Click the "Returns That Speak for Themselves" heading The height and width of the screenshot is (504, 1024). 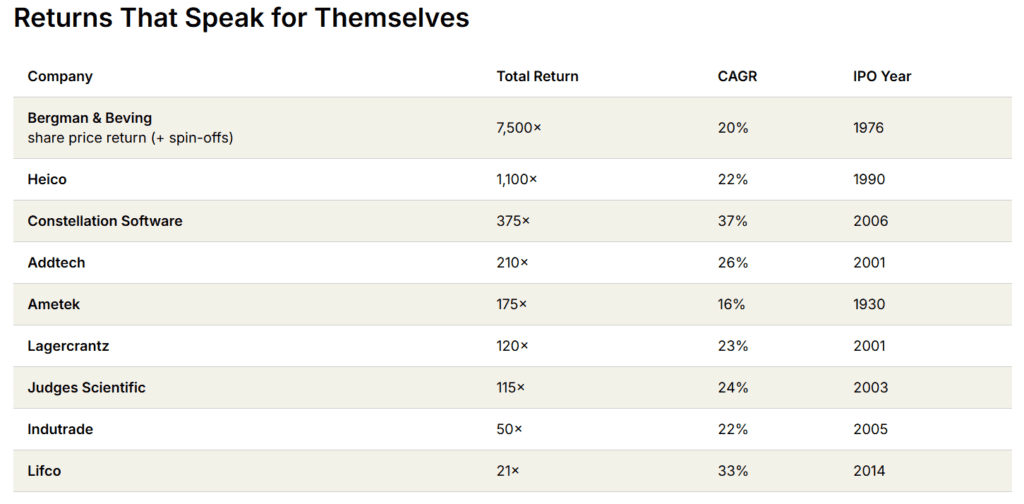tap(241, 18)
